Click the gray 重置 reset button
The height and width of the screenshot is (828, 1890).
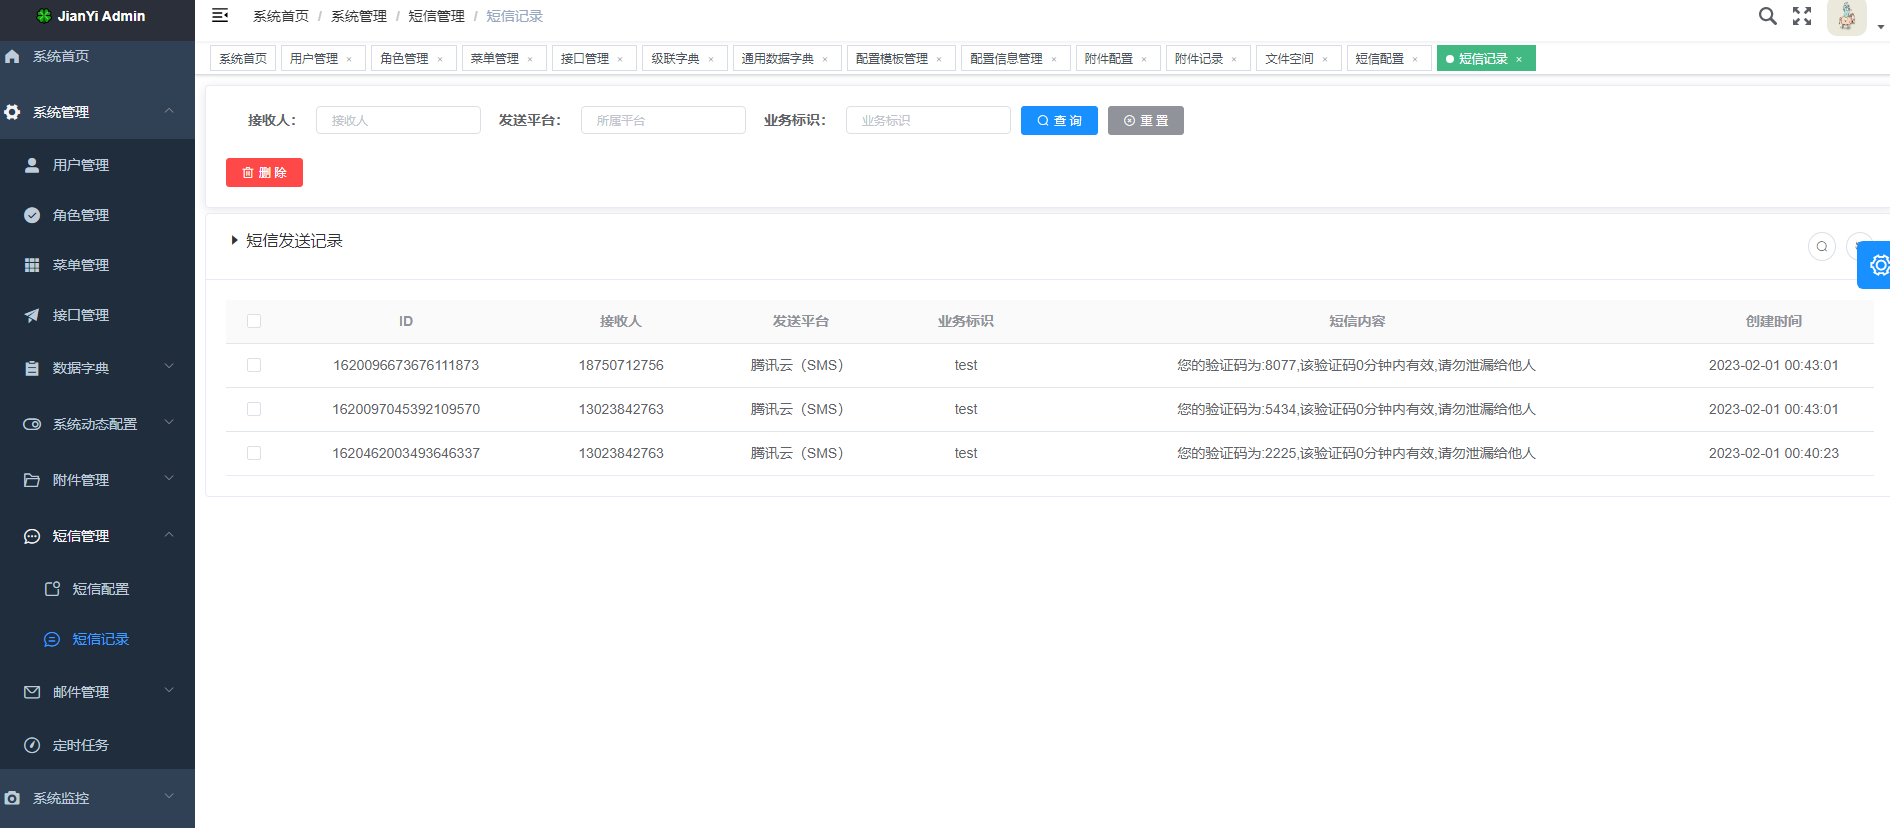[x=1146, y=120]
